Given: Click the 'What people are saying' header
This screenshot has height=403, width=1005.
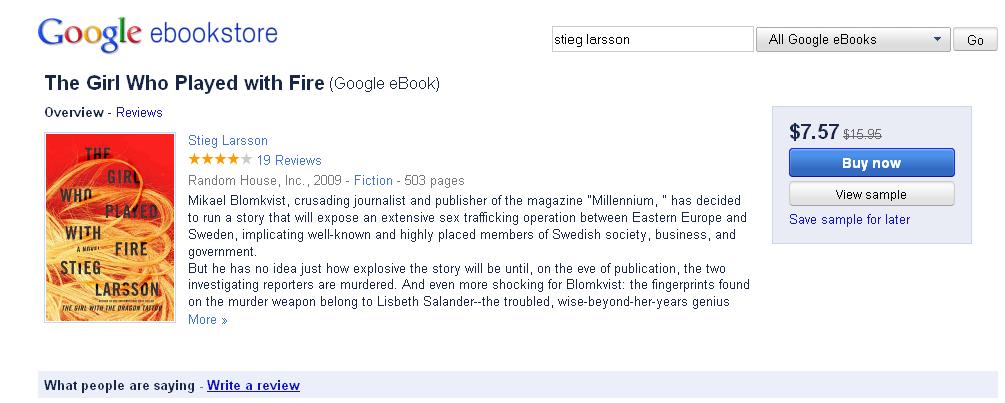Looking at the screenshot, I should coord(120,385).
